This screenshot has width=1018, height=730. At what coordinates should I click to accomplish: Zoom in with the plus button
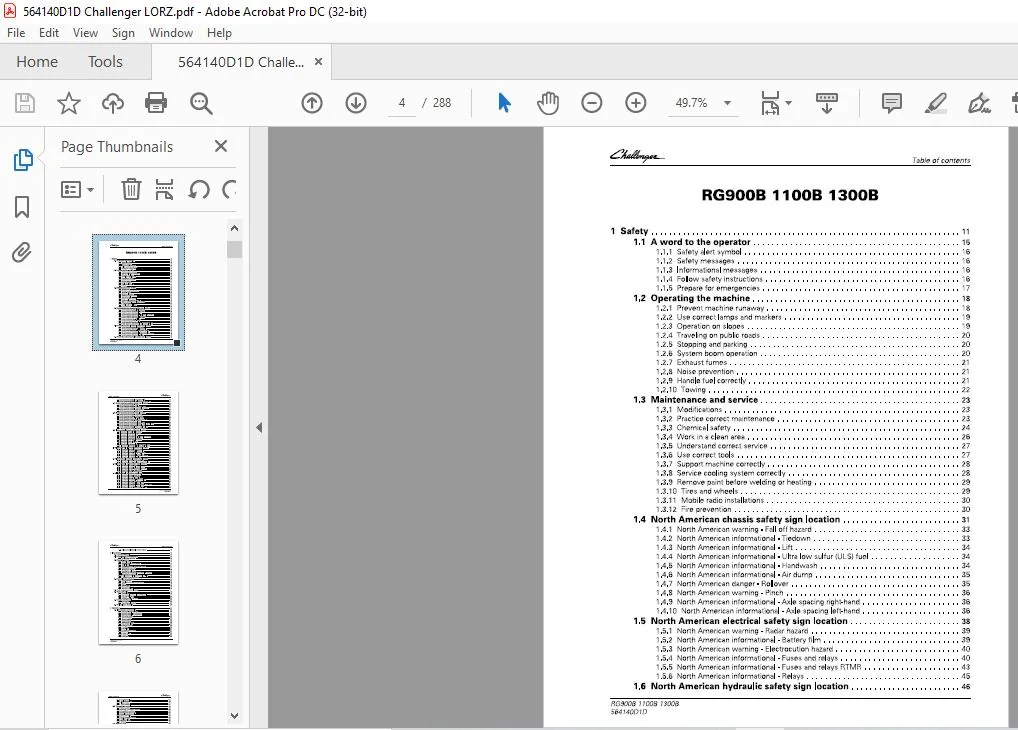636,103
